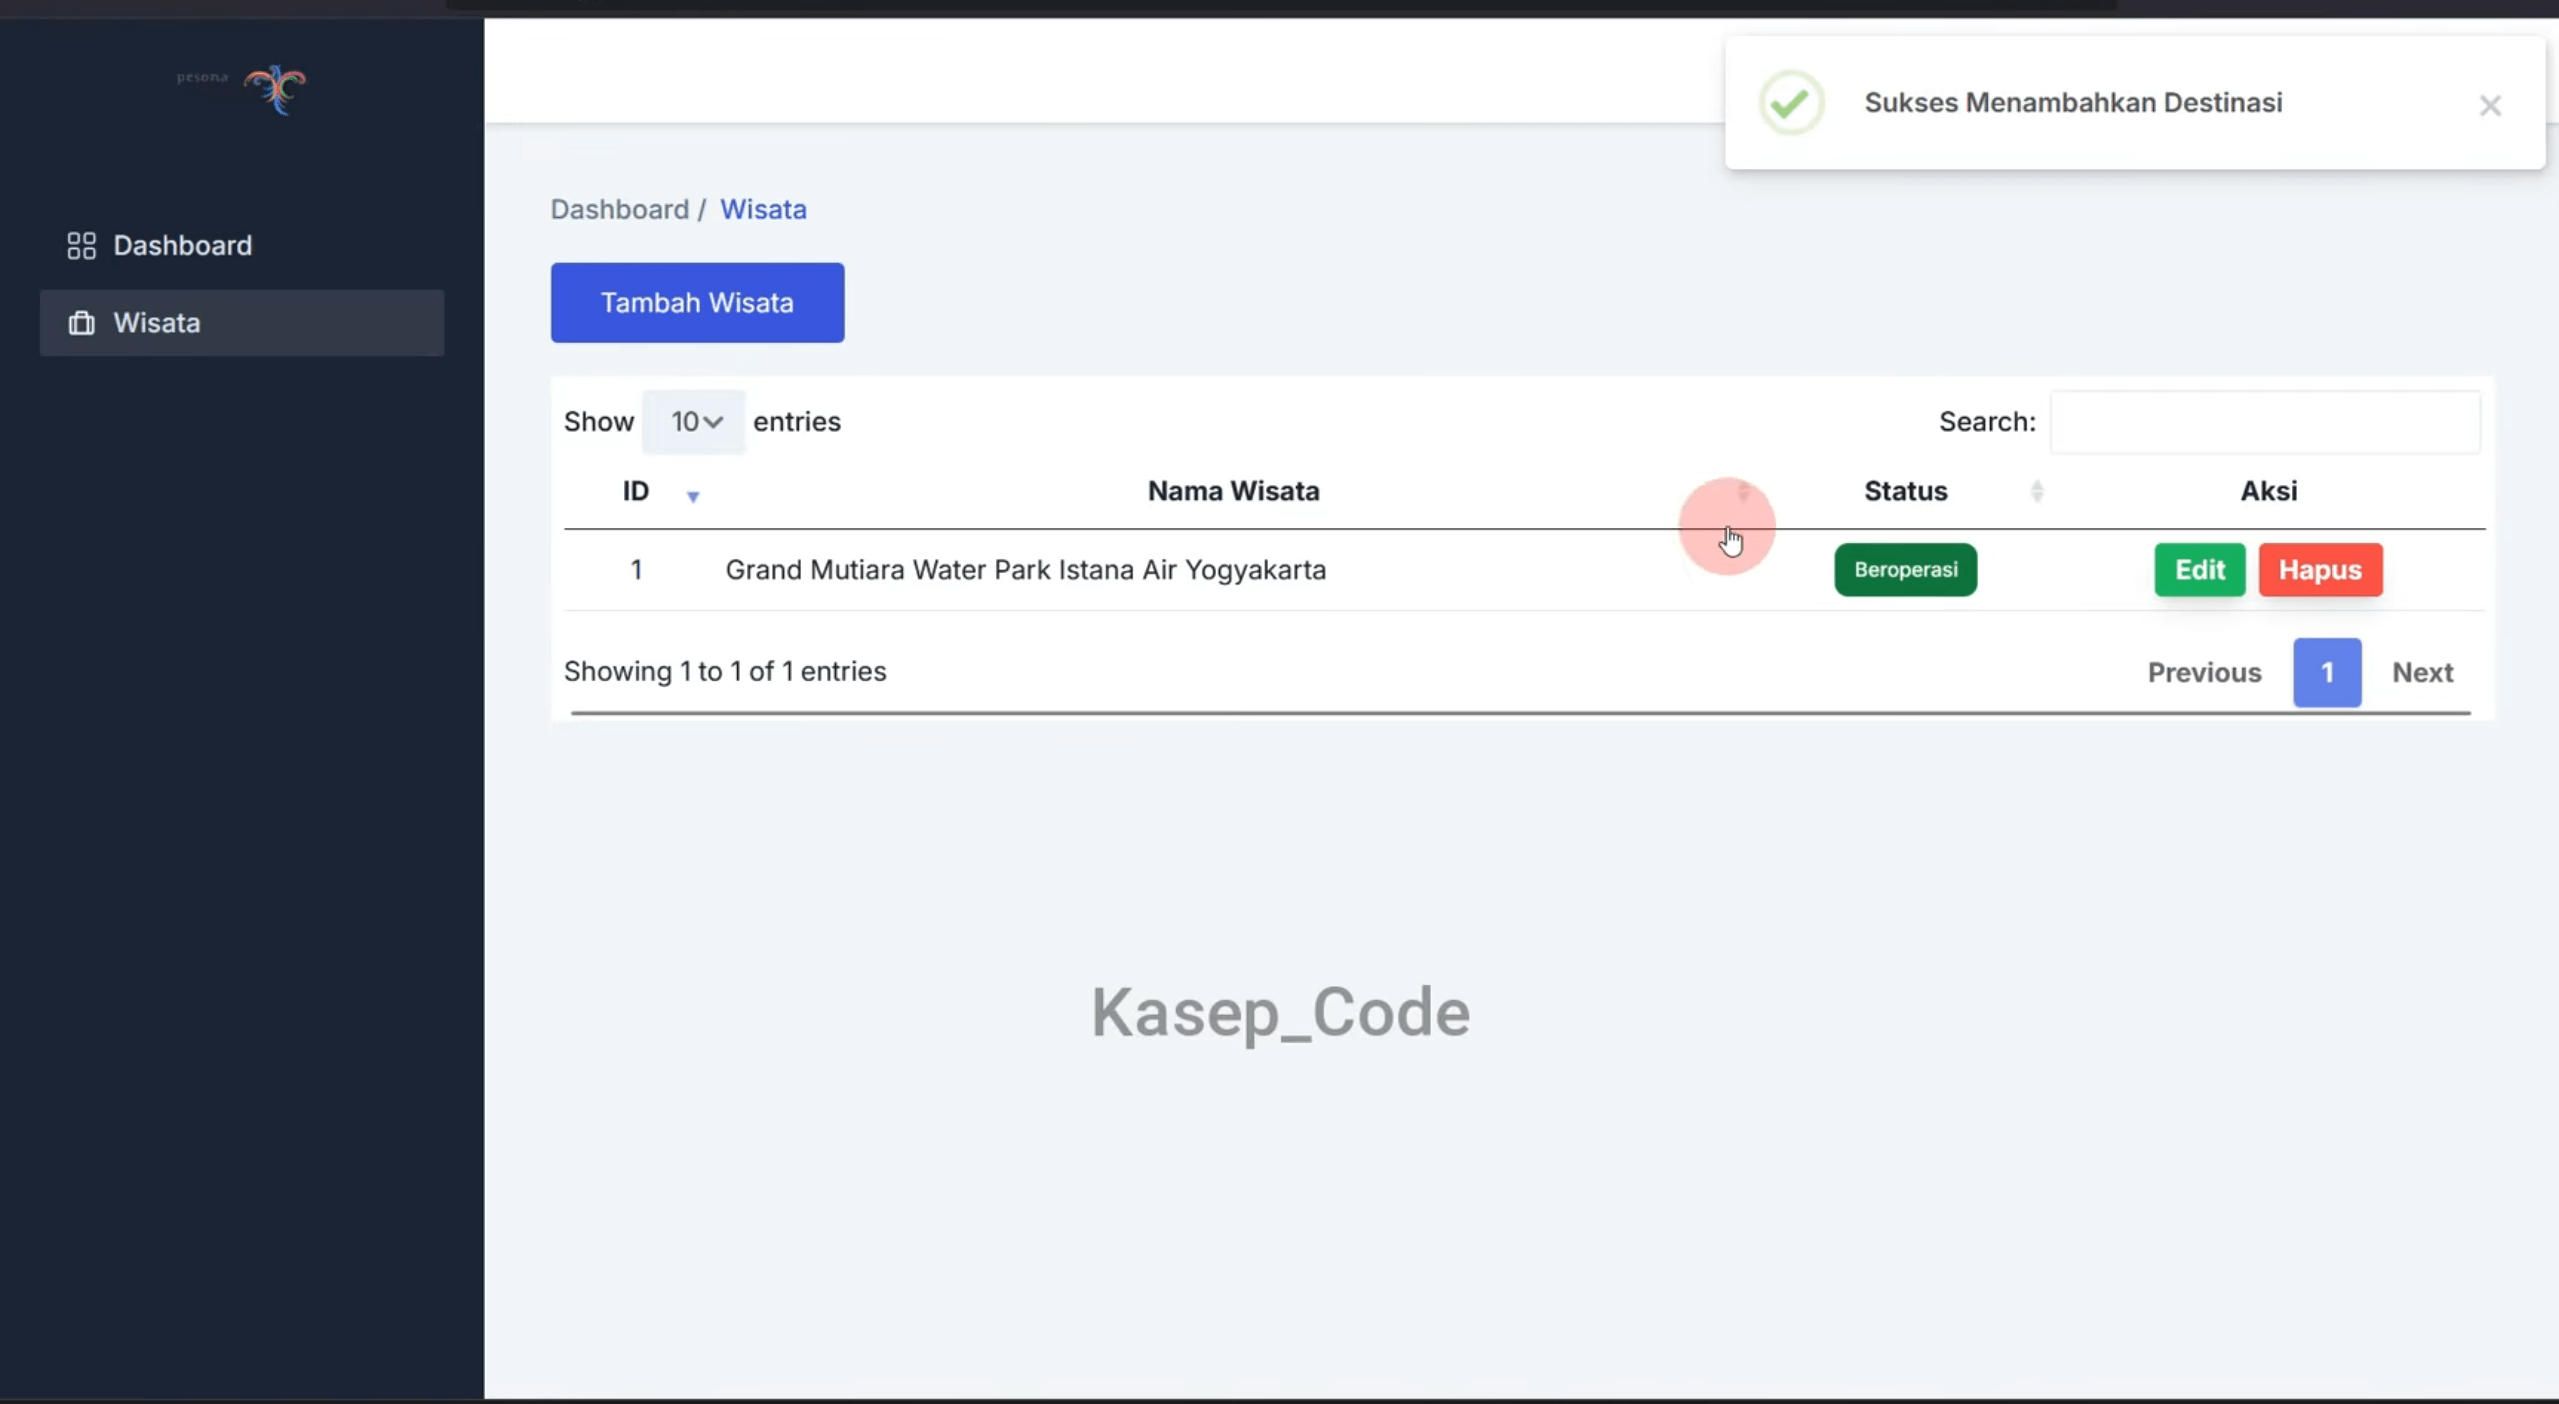Click Wisata breadcrumb link

(763, 209)
